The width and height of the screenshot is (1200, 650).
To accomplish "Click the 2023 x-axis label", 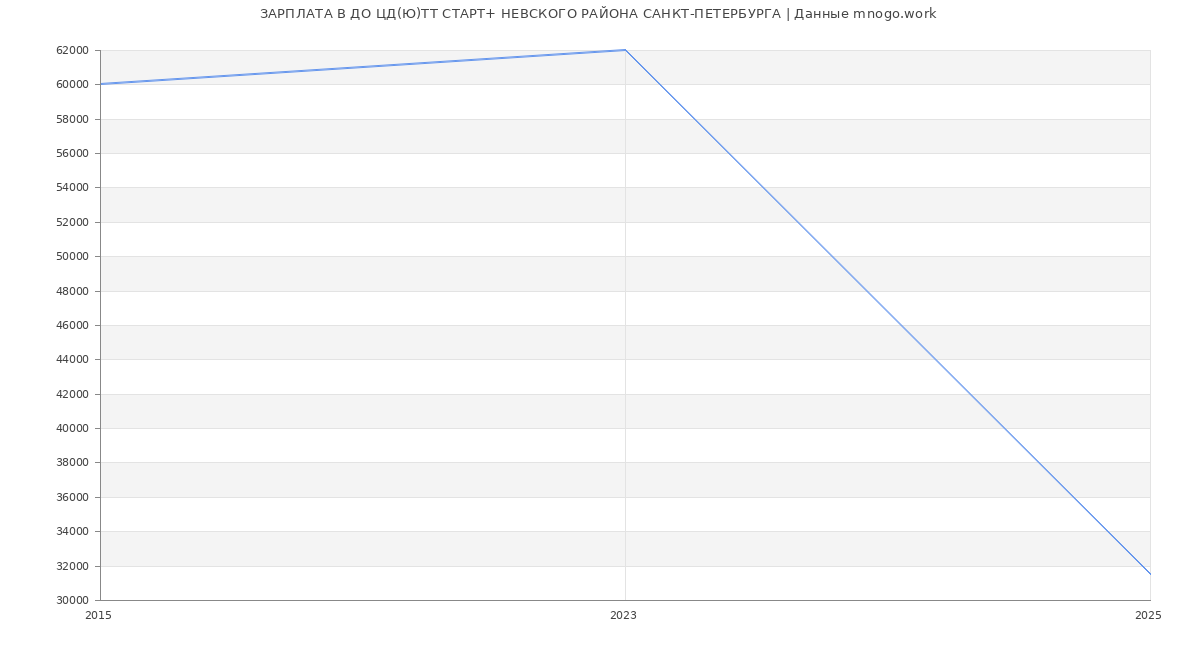I will 623,615.
